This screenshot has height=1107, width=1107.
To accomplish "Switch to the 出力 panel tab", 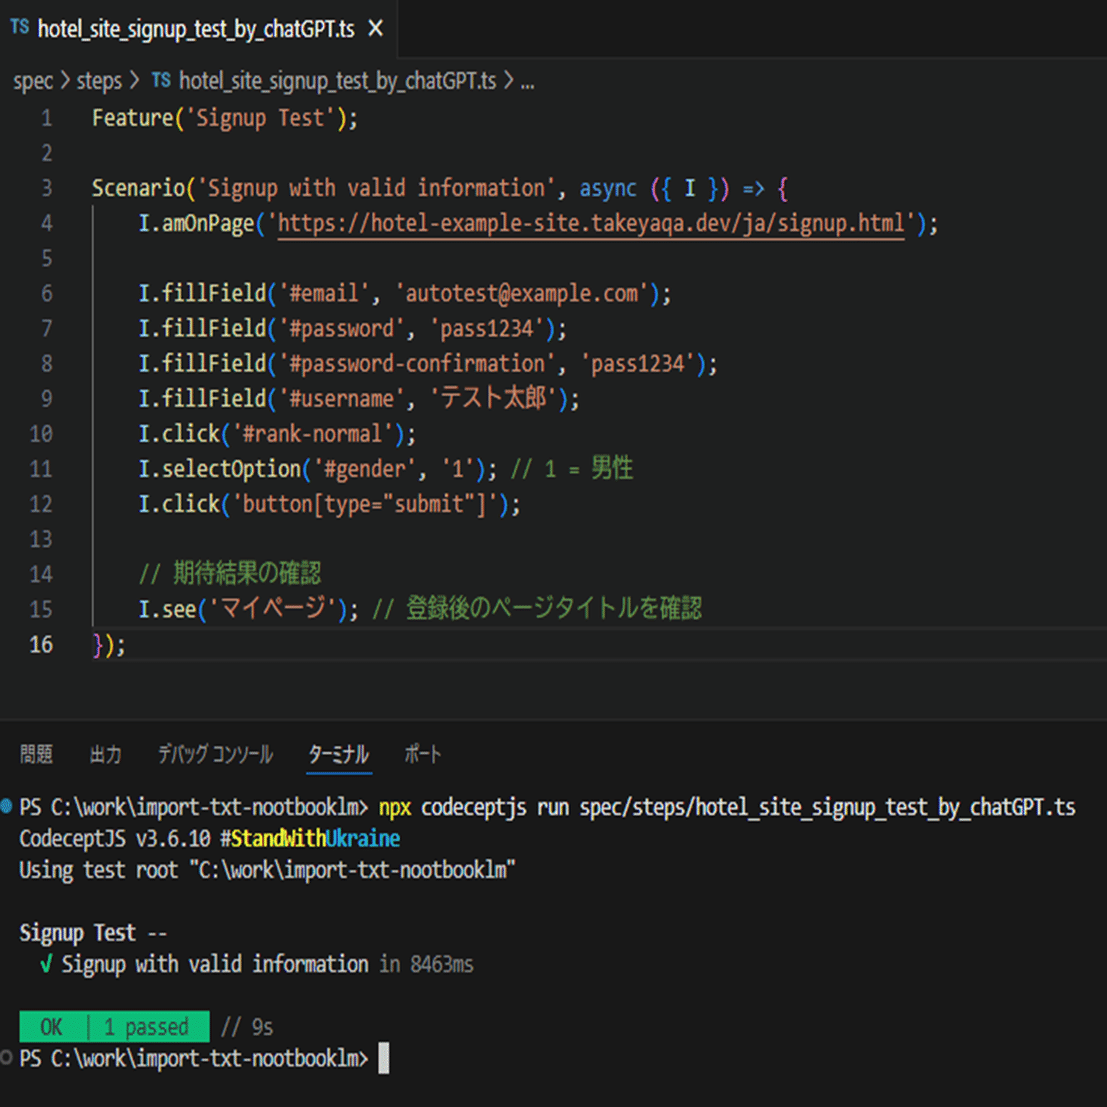I will coord(105,754).
